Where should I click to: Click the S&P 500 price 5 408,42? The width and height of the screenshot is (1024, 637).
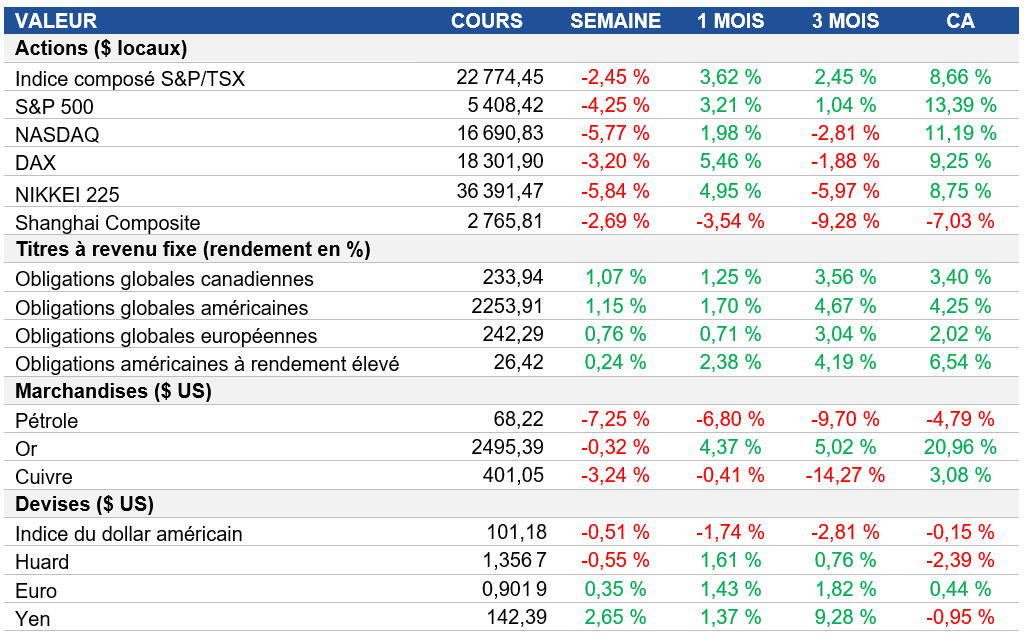point(506,105)
